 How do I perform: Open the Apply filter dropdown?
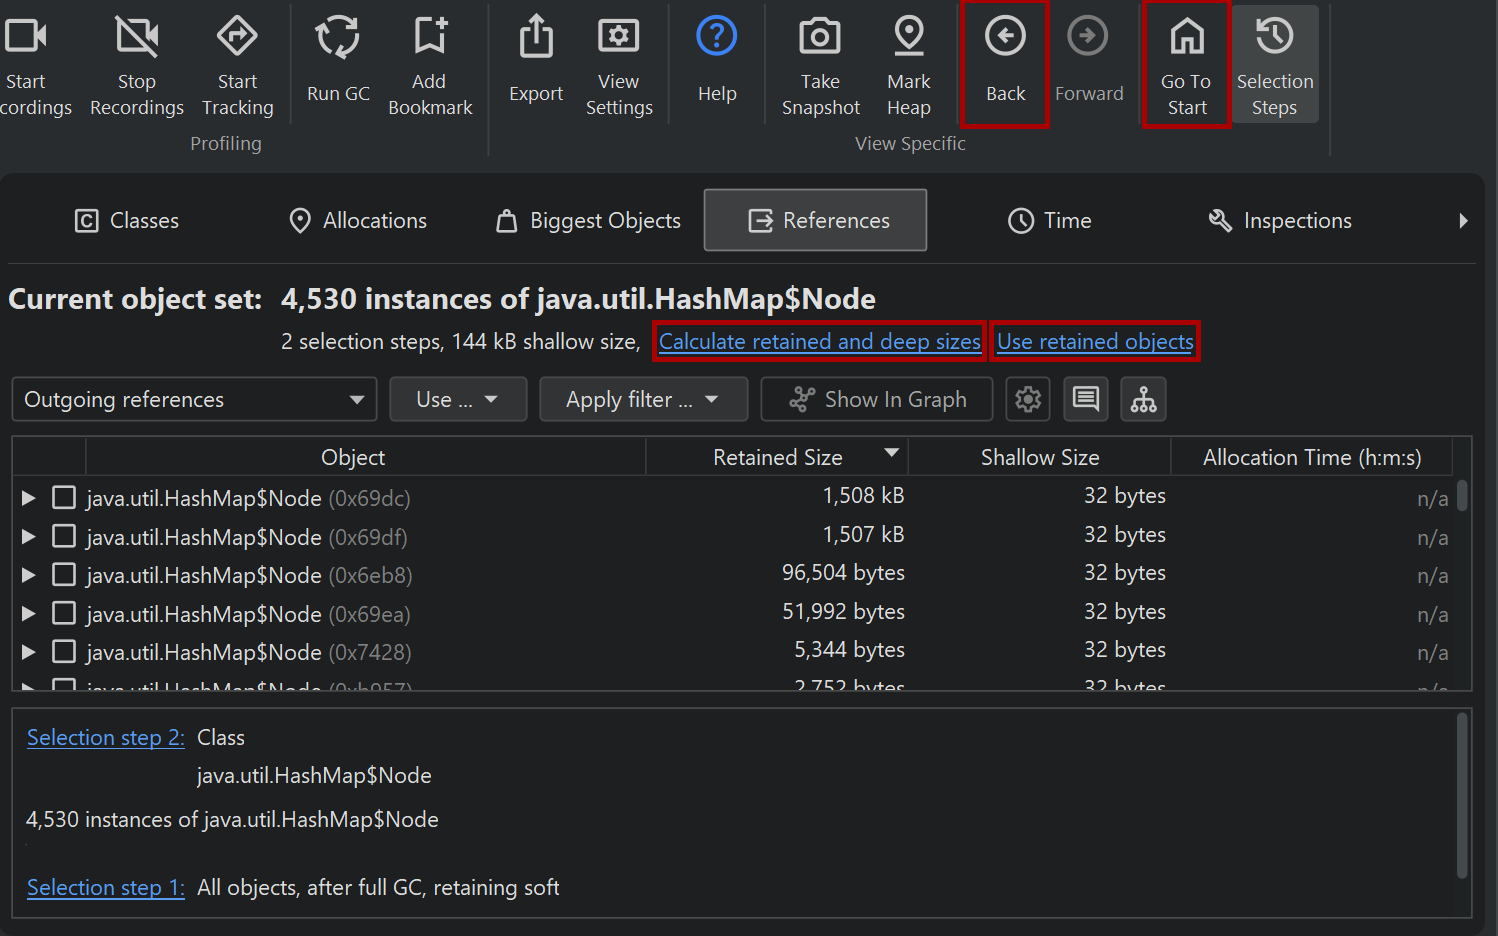pyautogui.click(x=643, y=400)
